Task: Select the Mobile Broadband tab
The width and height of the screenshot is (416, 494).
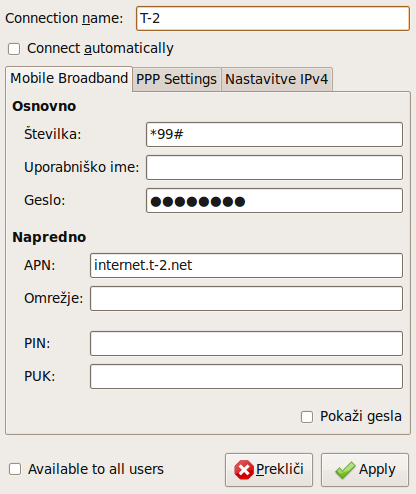Action: coord(69,78)
